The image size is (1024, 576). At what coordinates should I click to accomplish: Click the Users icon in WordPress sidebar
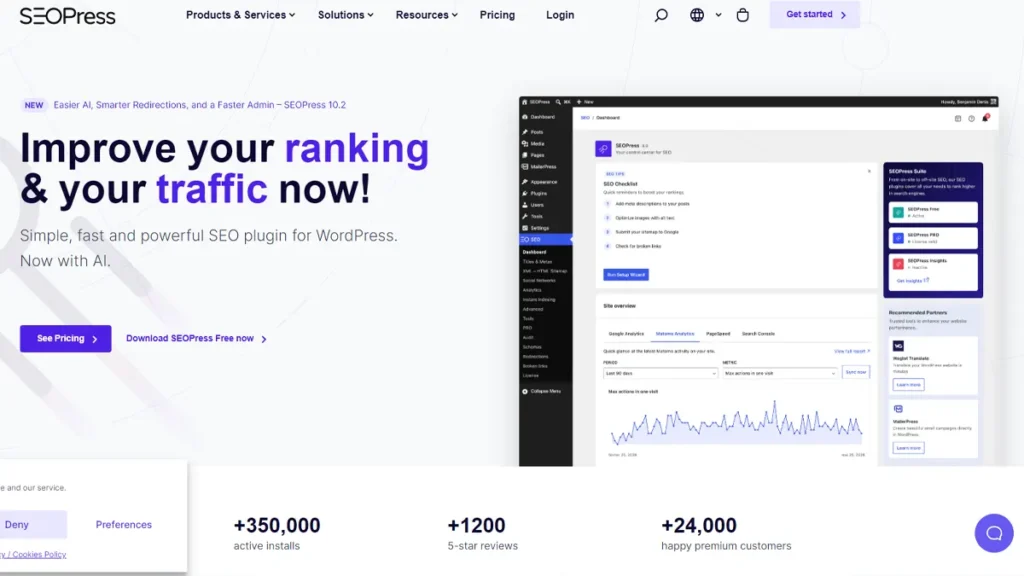coord(525,205)
